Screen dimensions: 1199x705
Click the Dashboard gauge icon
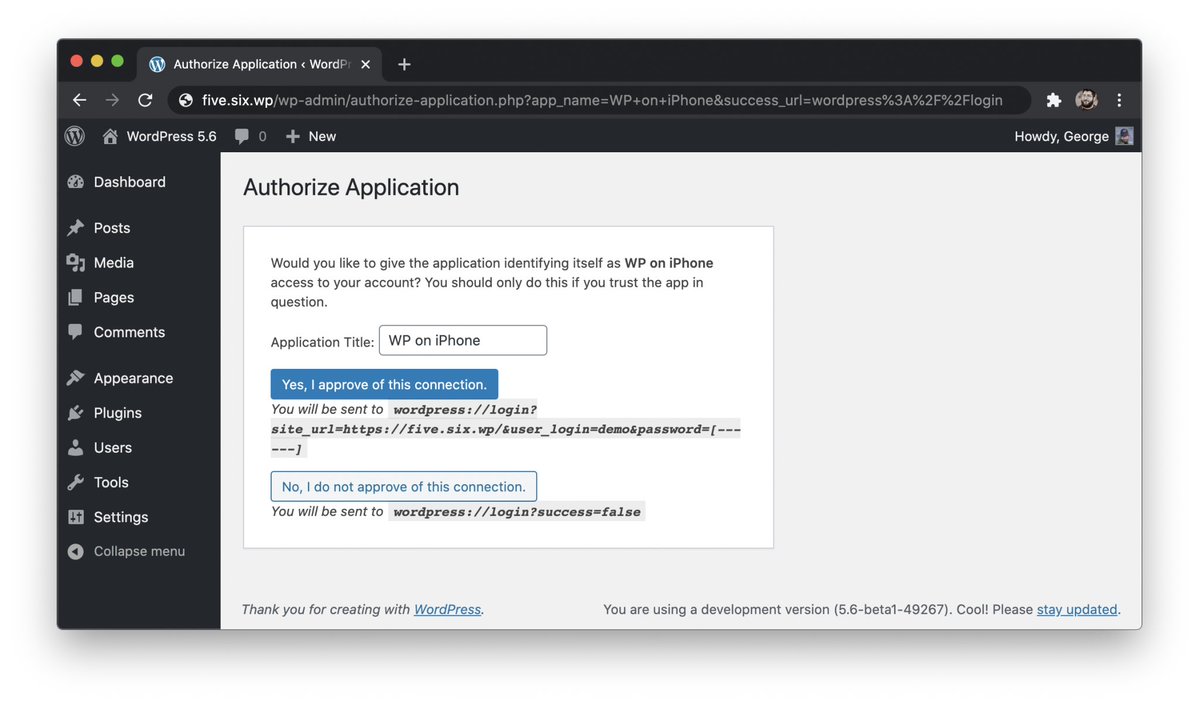(x=75, y=182)
